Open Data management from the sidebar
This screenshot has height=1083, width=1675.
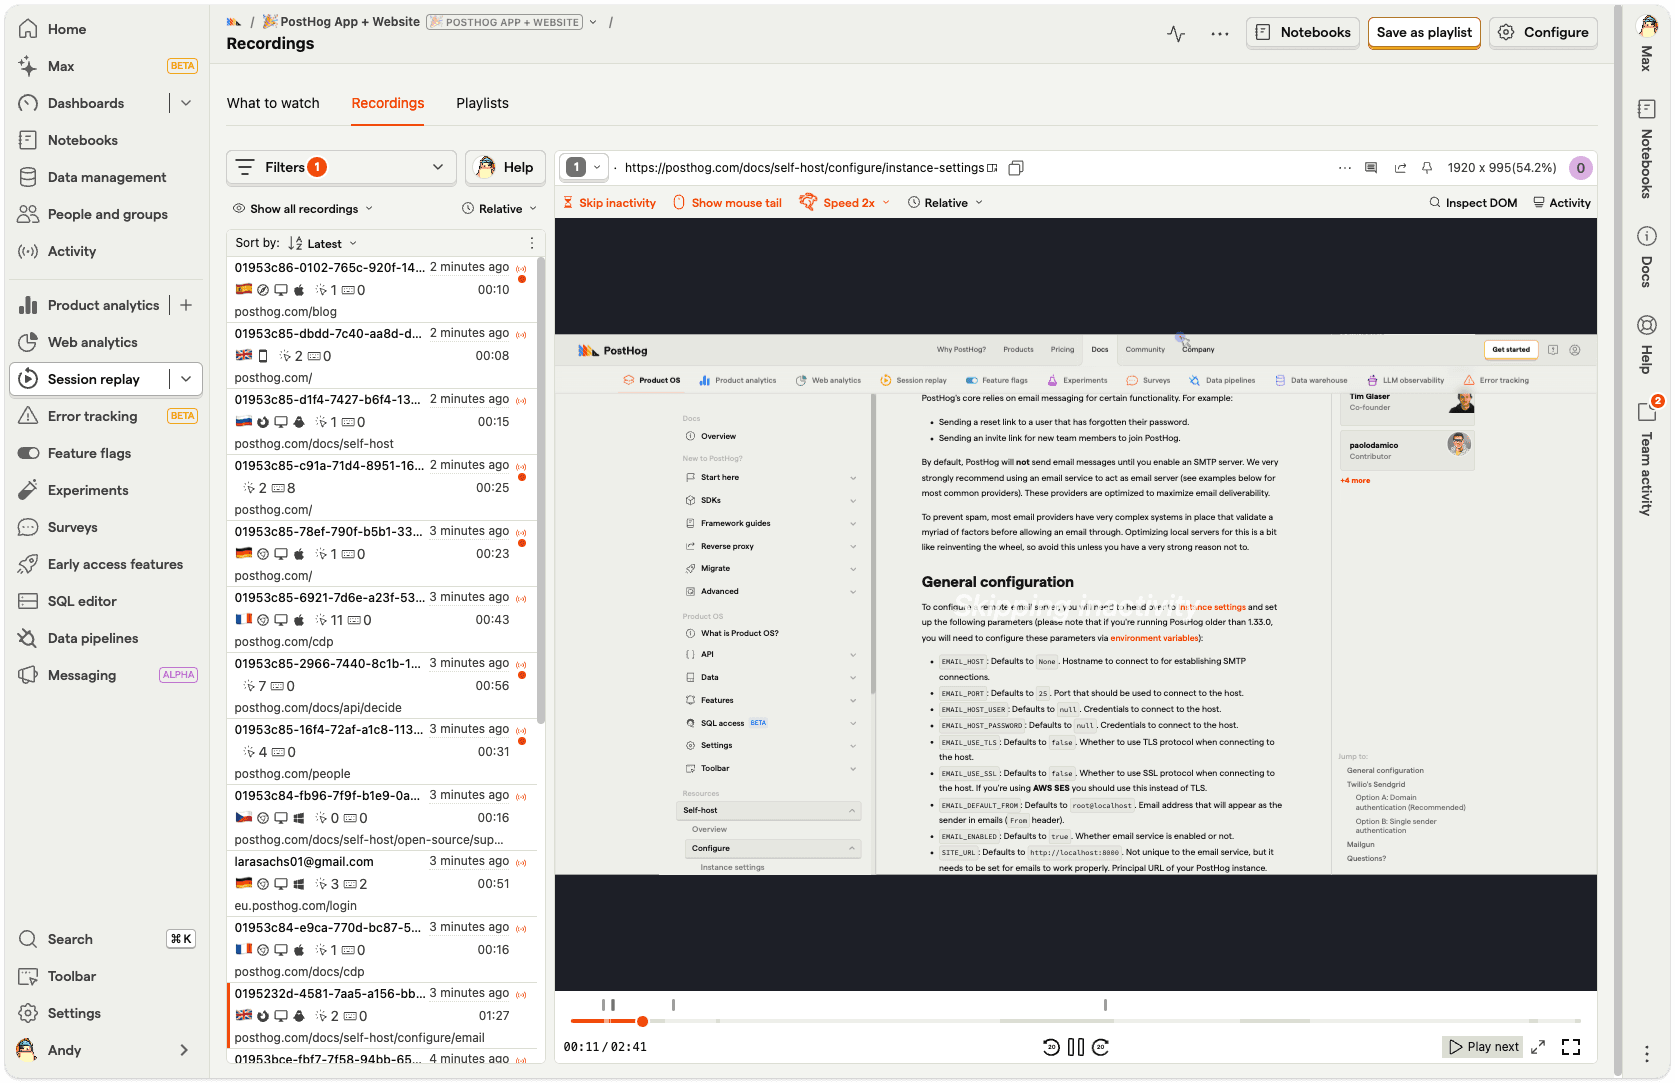tap(107, 177)
